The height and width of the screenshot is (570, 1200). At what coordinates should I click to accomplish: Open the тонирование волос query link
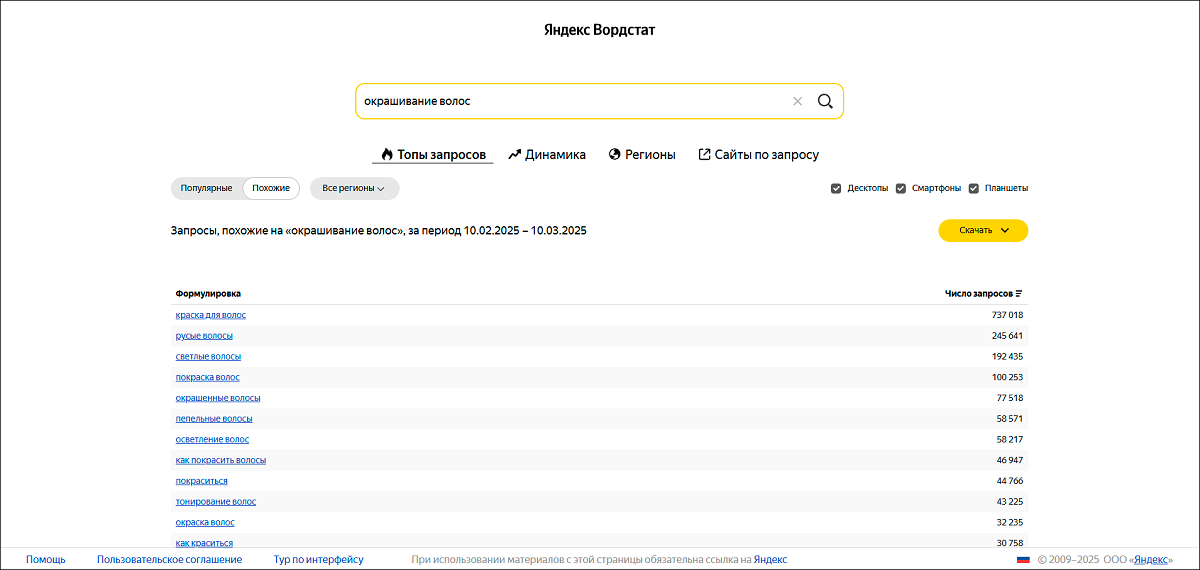point(216,502)
